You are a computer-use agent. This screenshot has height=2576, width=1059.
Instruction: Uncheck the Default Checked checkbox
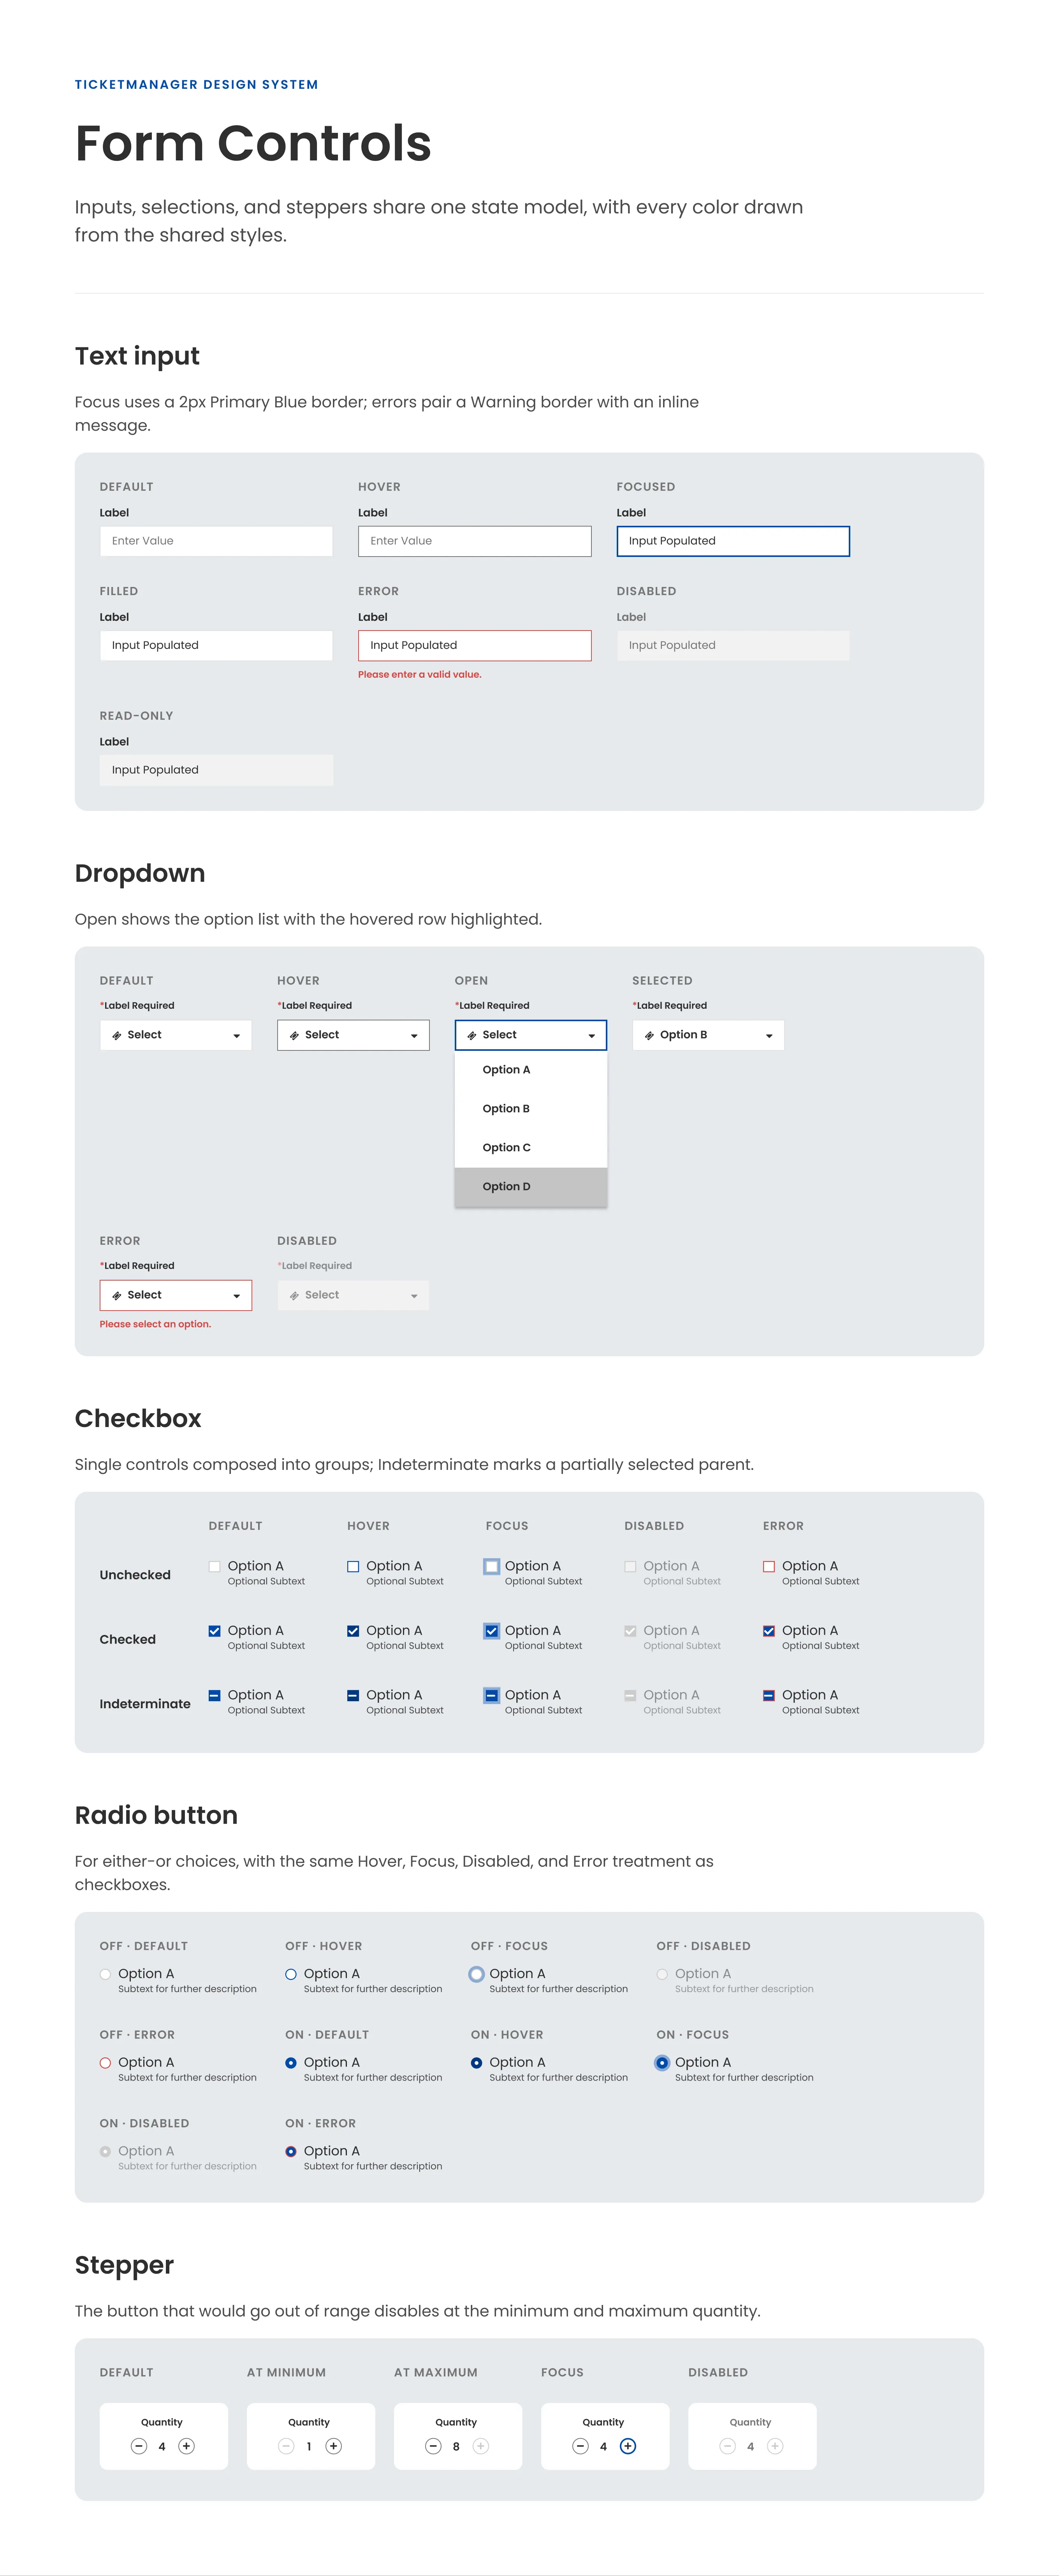point(214,1631)
